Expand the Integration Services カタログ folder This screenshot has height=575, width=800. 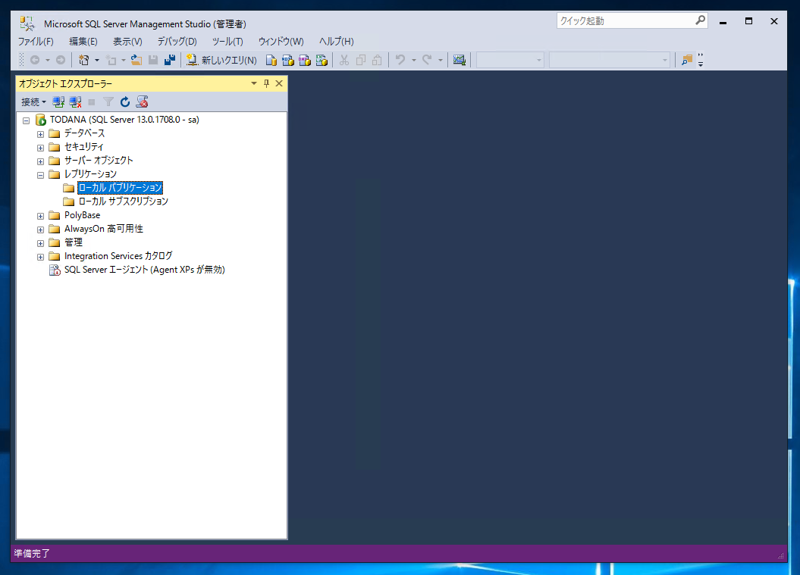(x=40, y=257)
